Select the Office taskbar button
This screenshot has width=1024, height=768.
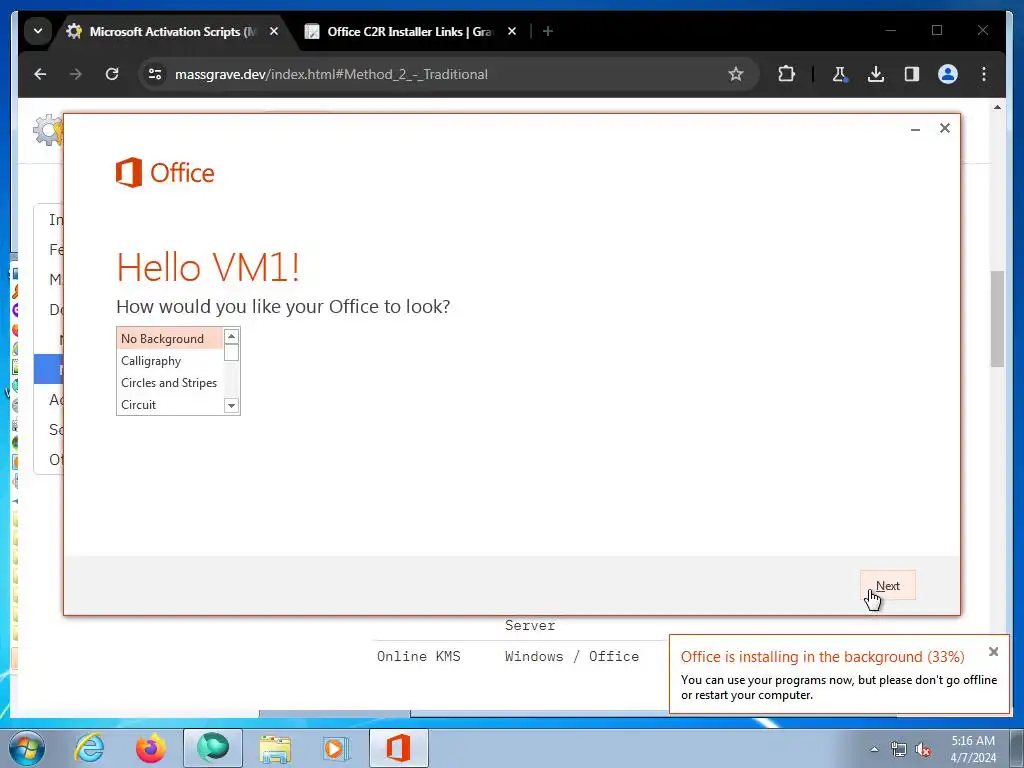pyautogui.click(x=399, y=748)
